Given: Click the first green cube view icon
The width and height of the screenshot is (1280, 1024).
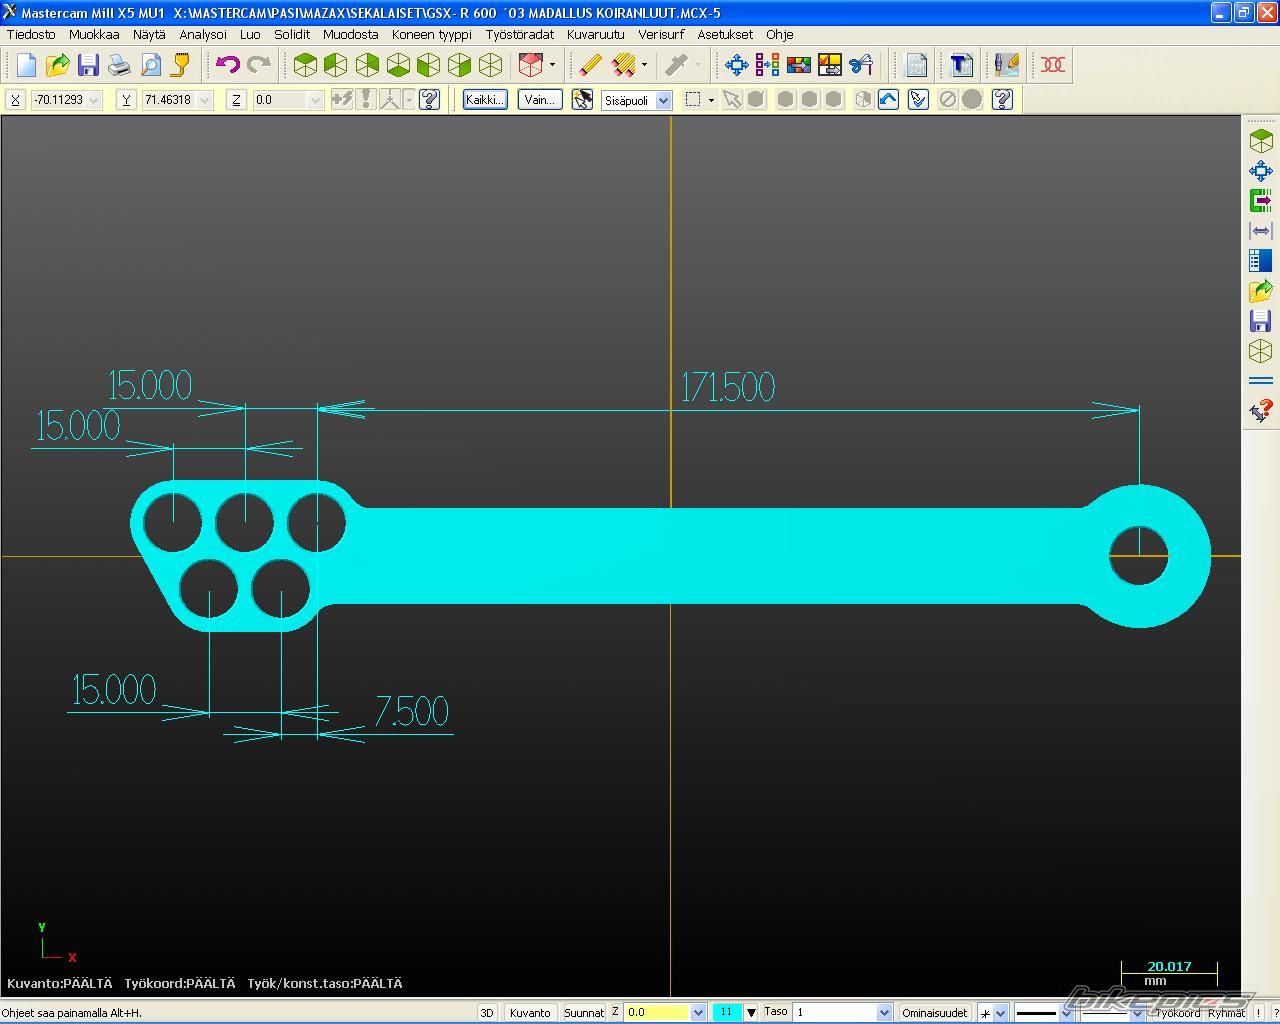Looking at the screenshot, I should 305,65.
